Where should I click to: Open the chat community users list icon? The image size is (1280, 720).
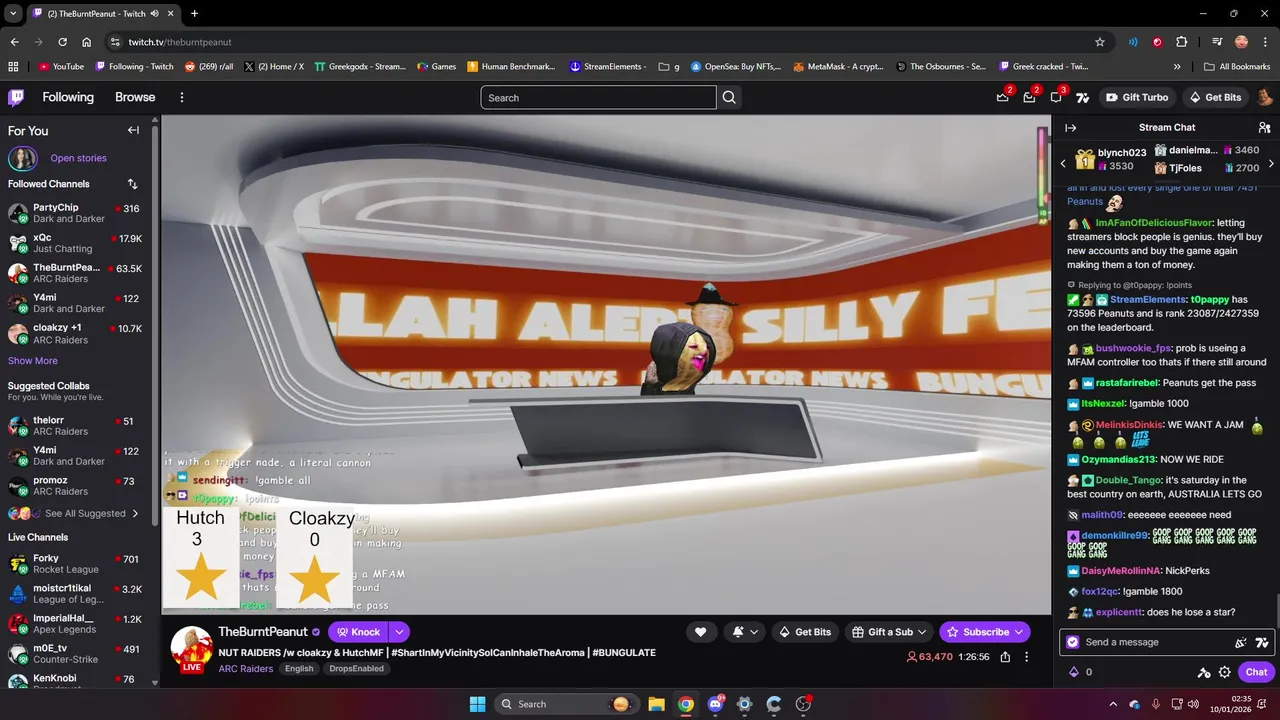coord(1264,127)
